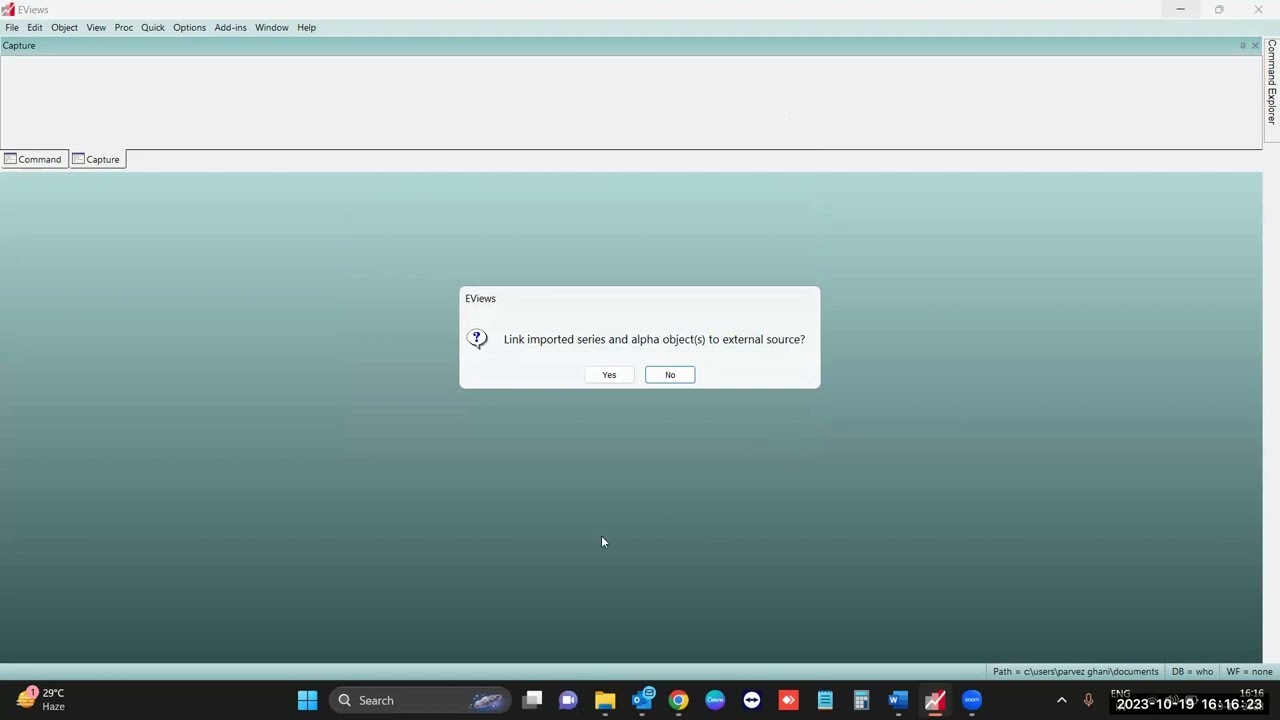This screenshot has height=720, width=1280.
Task: Open the Options menu
Action: point(189,28)
